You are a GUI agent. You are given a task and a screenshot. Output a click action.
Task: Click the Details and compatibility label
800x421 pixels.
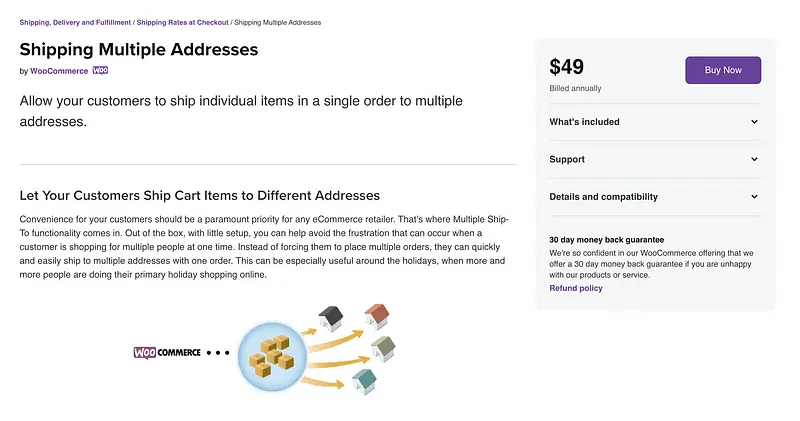point(603,197)
